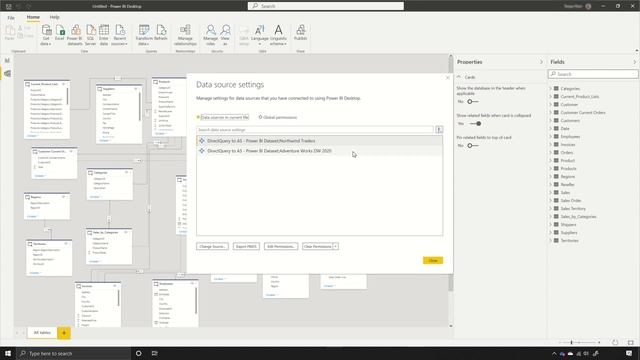
Task: Open Manage relationships from the ribbon
Action: click(185, 35)
